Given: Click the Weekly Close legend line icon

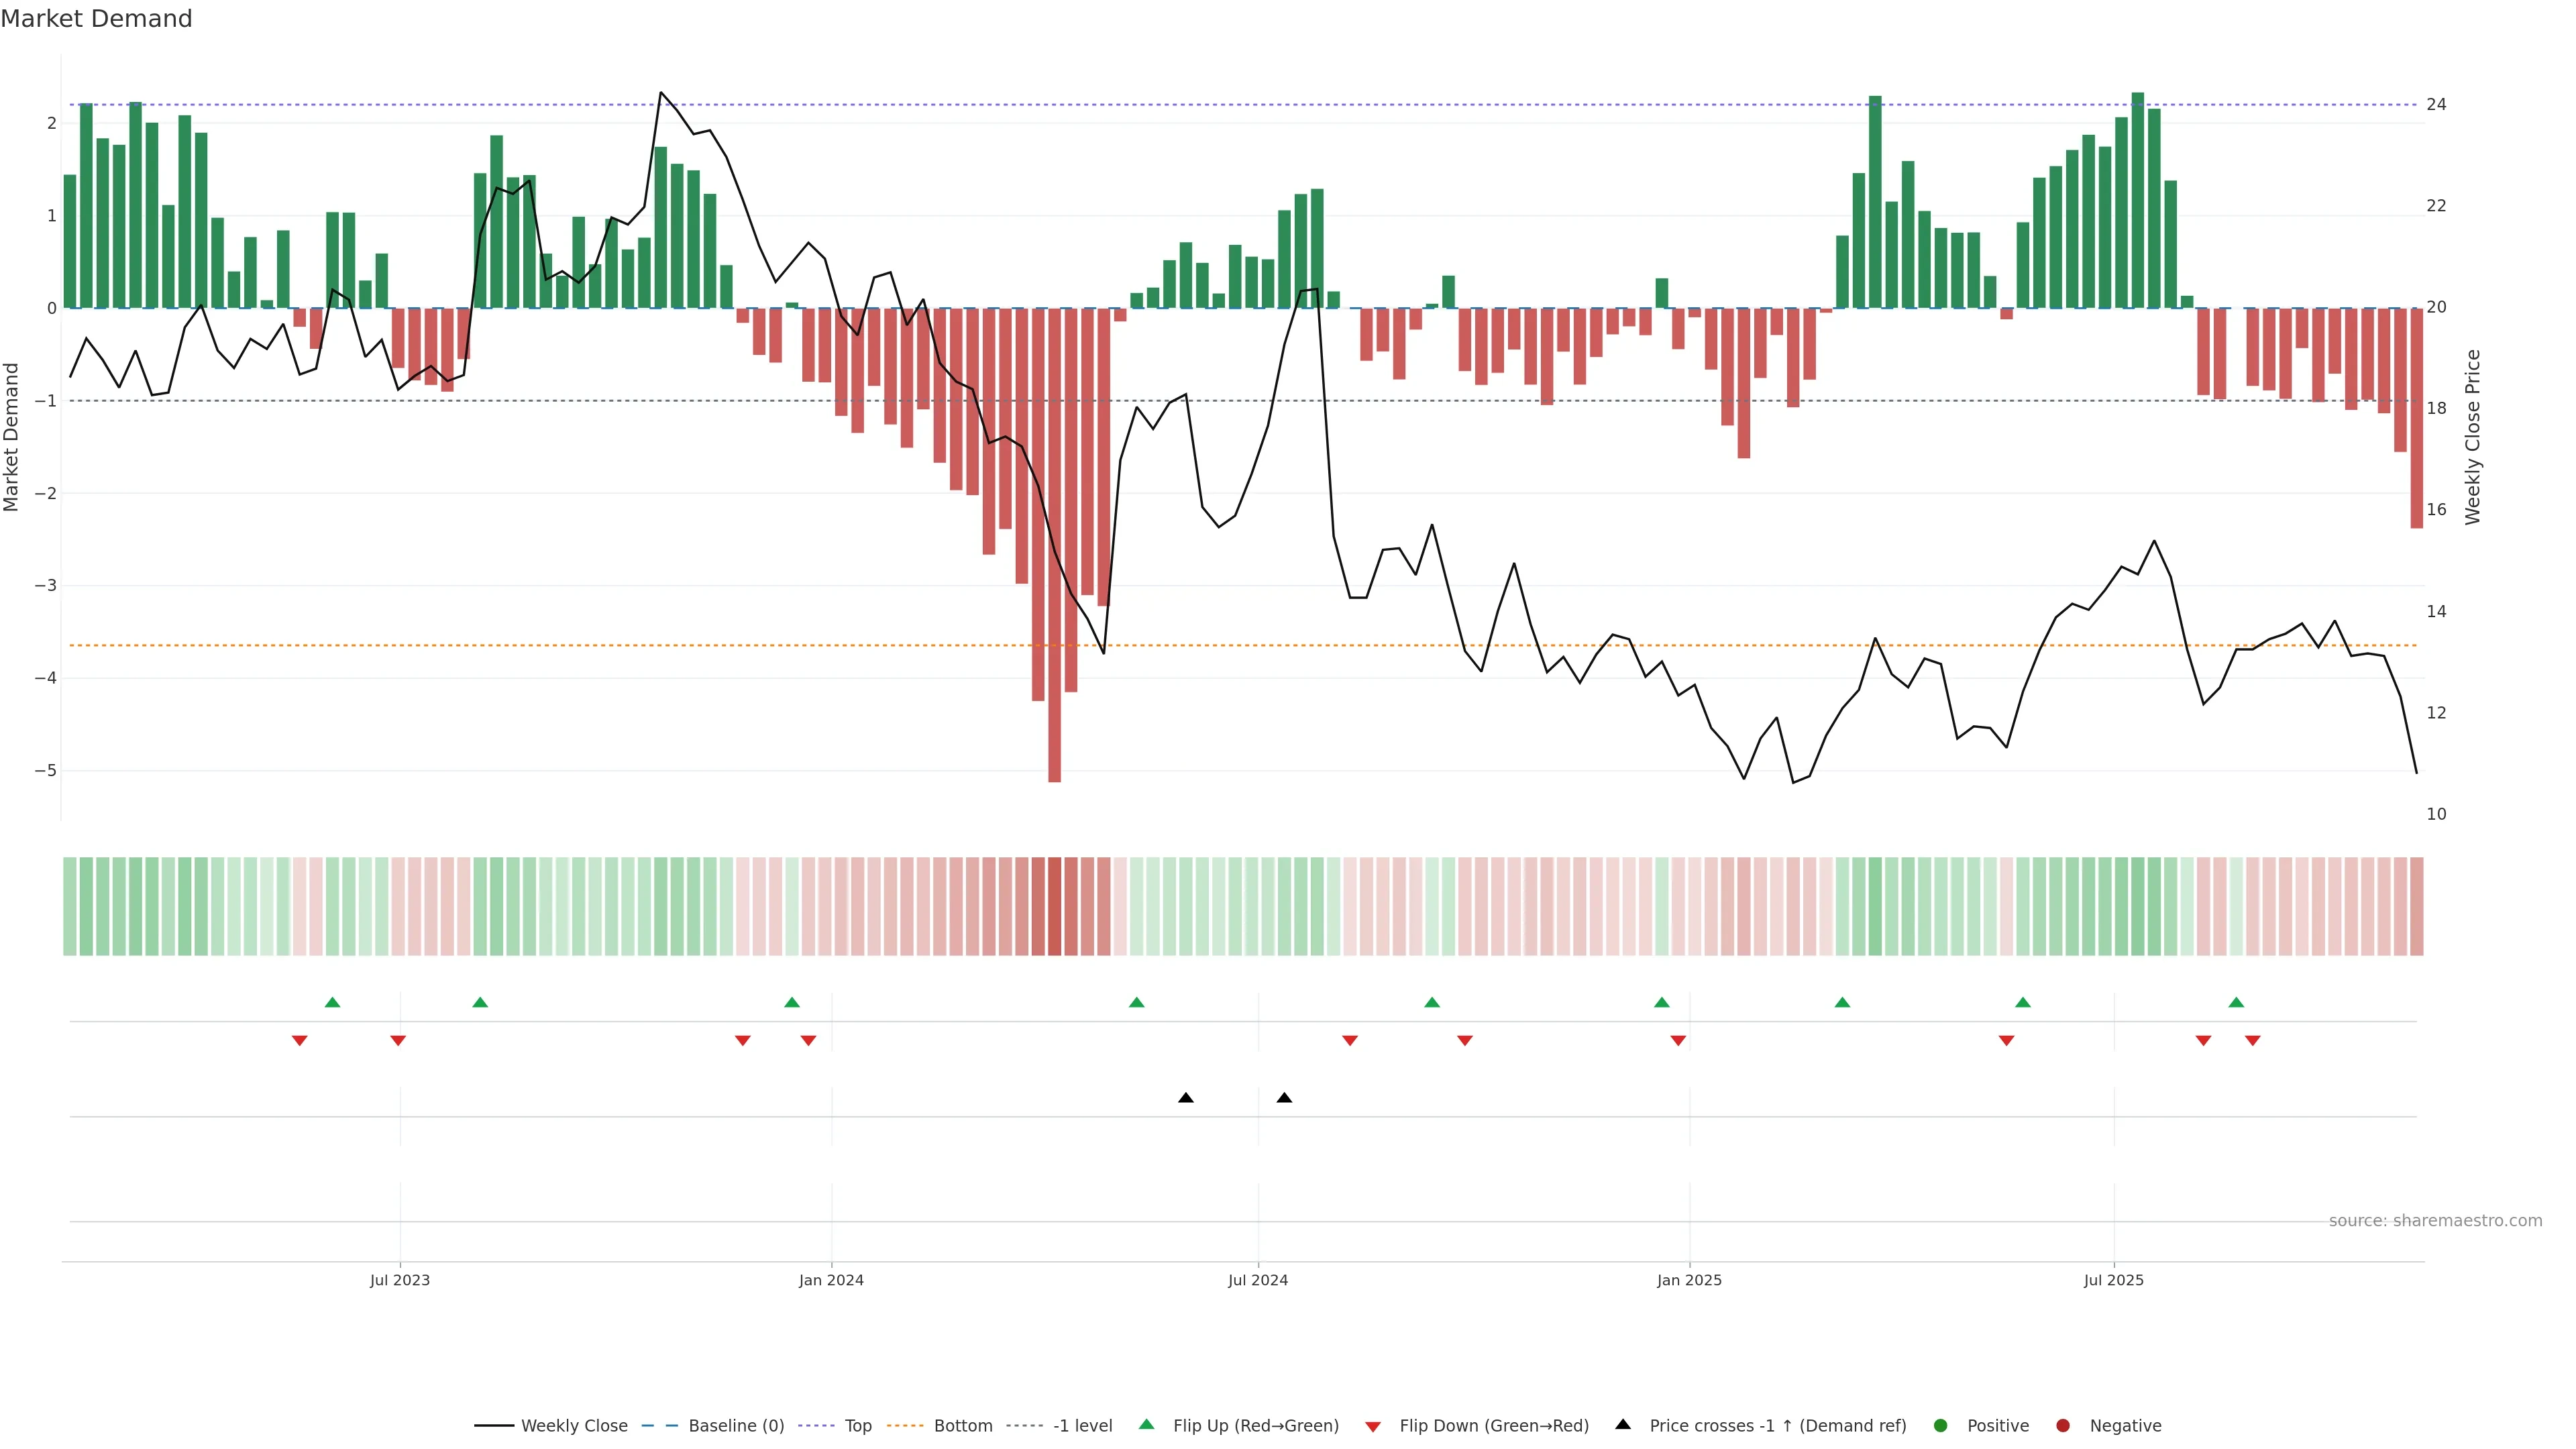Looking at the screenshot, I should click(x=494, y=1426).
